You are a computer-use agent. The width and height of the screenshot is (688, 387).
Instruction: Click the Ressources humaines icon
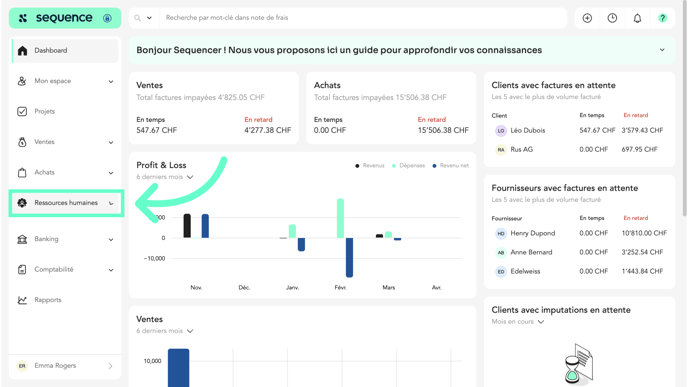click(x=22, y=203)
